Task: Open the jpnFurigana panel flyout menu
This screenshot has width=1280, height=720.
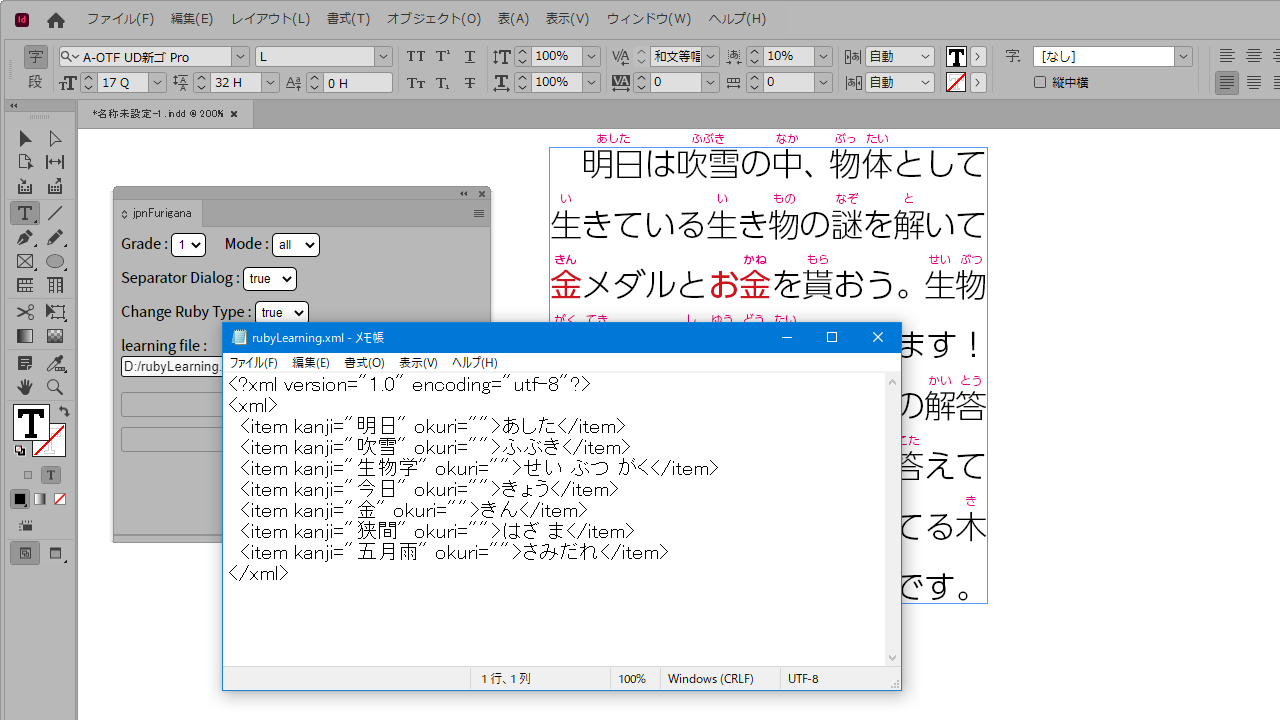Action: pos(479,213)
